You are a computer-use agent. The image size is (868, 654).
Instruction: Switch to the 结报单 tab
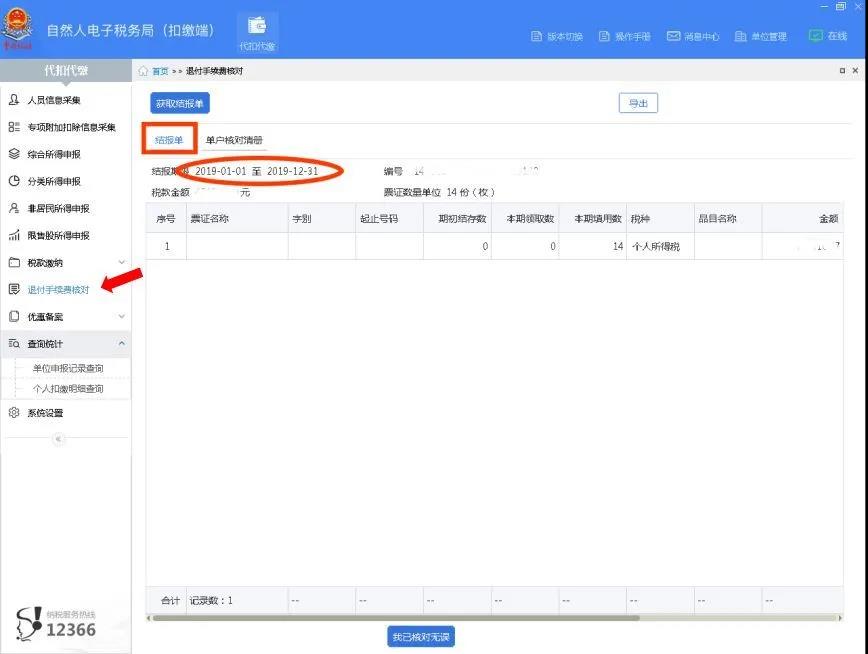pyautogui.click(x=168, y=141)
